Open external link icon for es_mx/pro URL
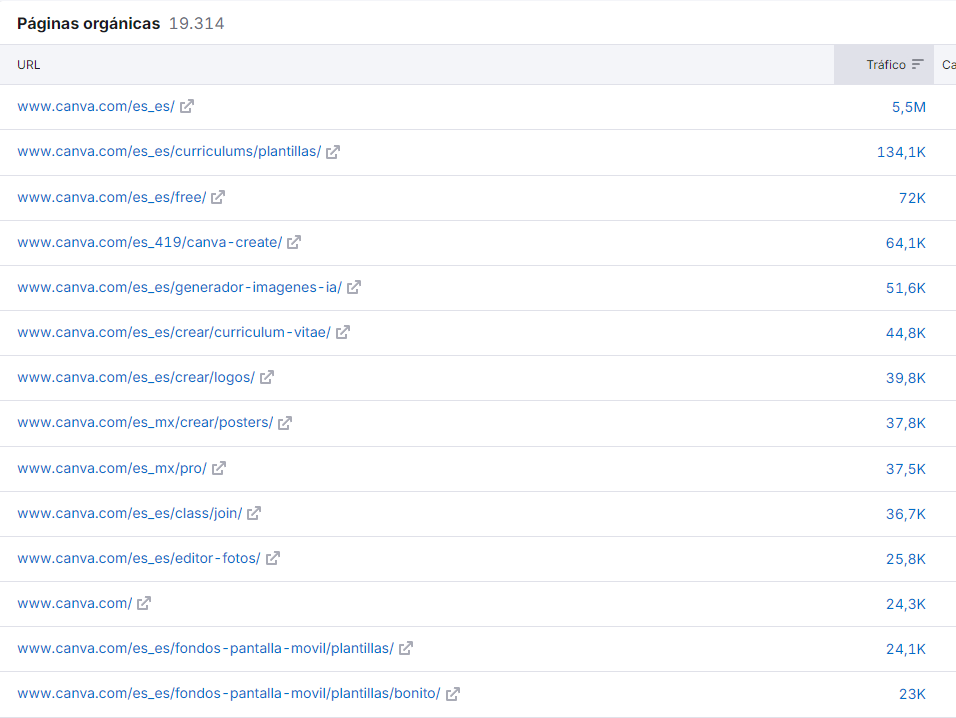 click(218, 468)
